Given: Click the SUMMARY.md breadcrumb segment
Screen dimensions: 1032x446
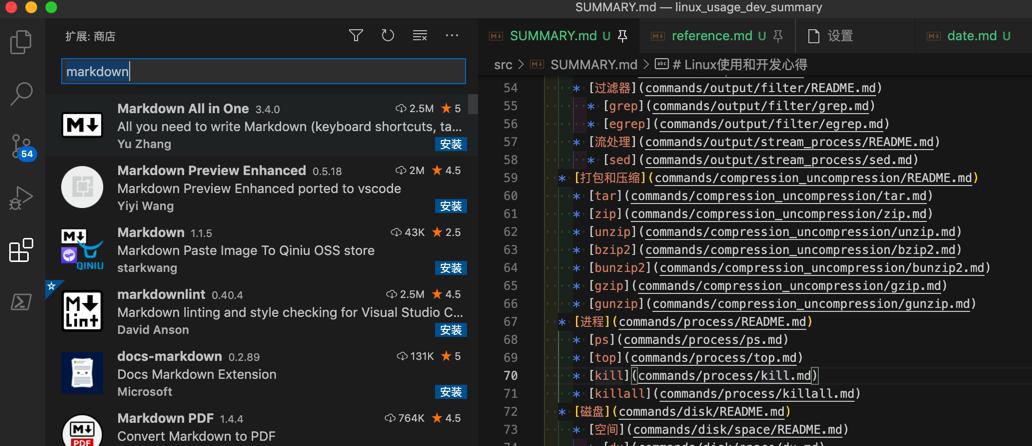Looking at the screenshot, I should [x=594, y=64].
